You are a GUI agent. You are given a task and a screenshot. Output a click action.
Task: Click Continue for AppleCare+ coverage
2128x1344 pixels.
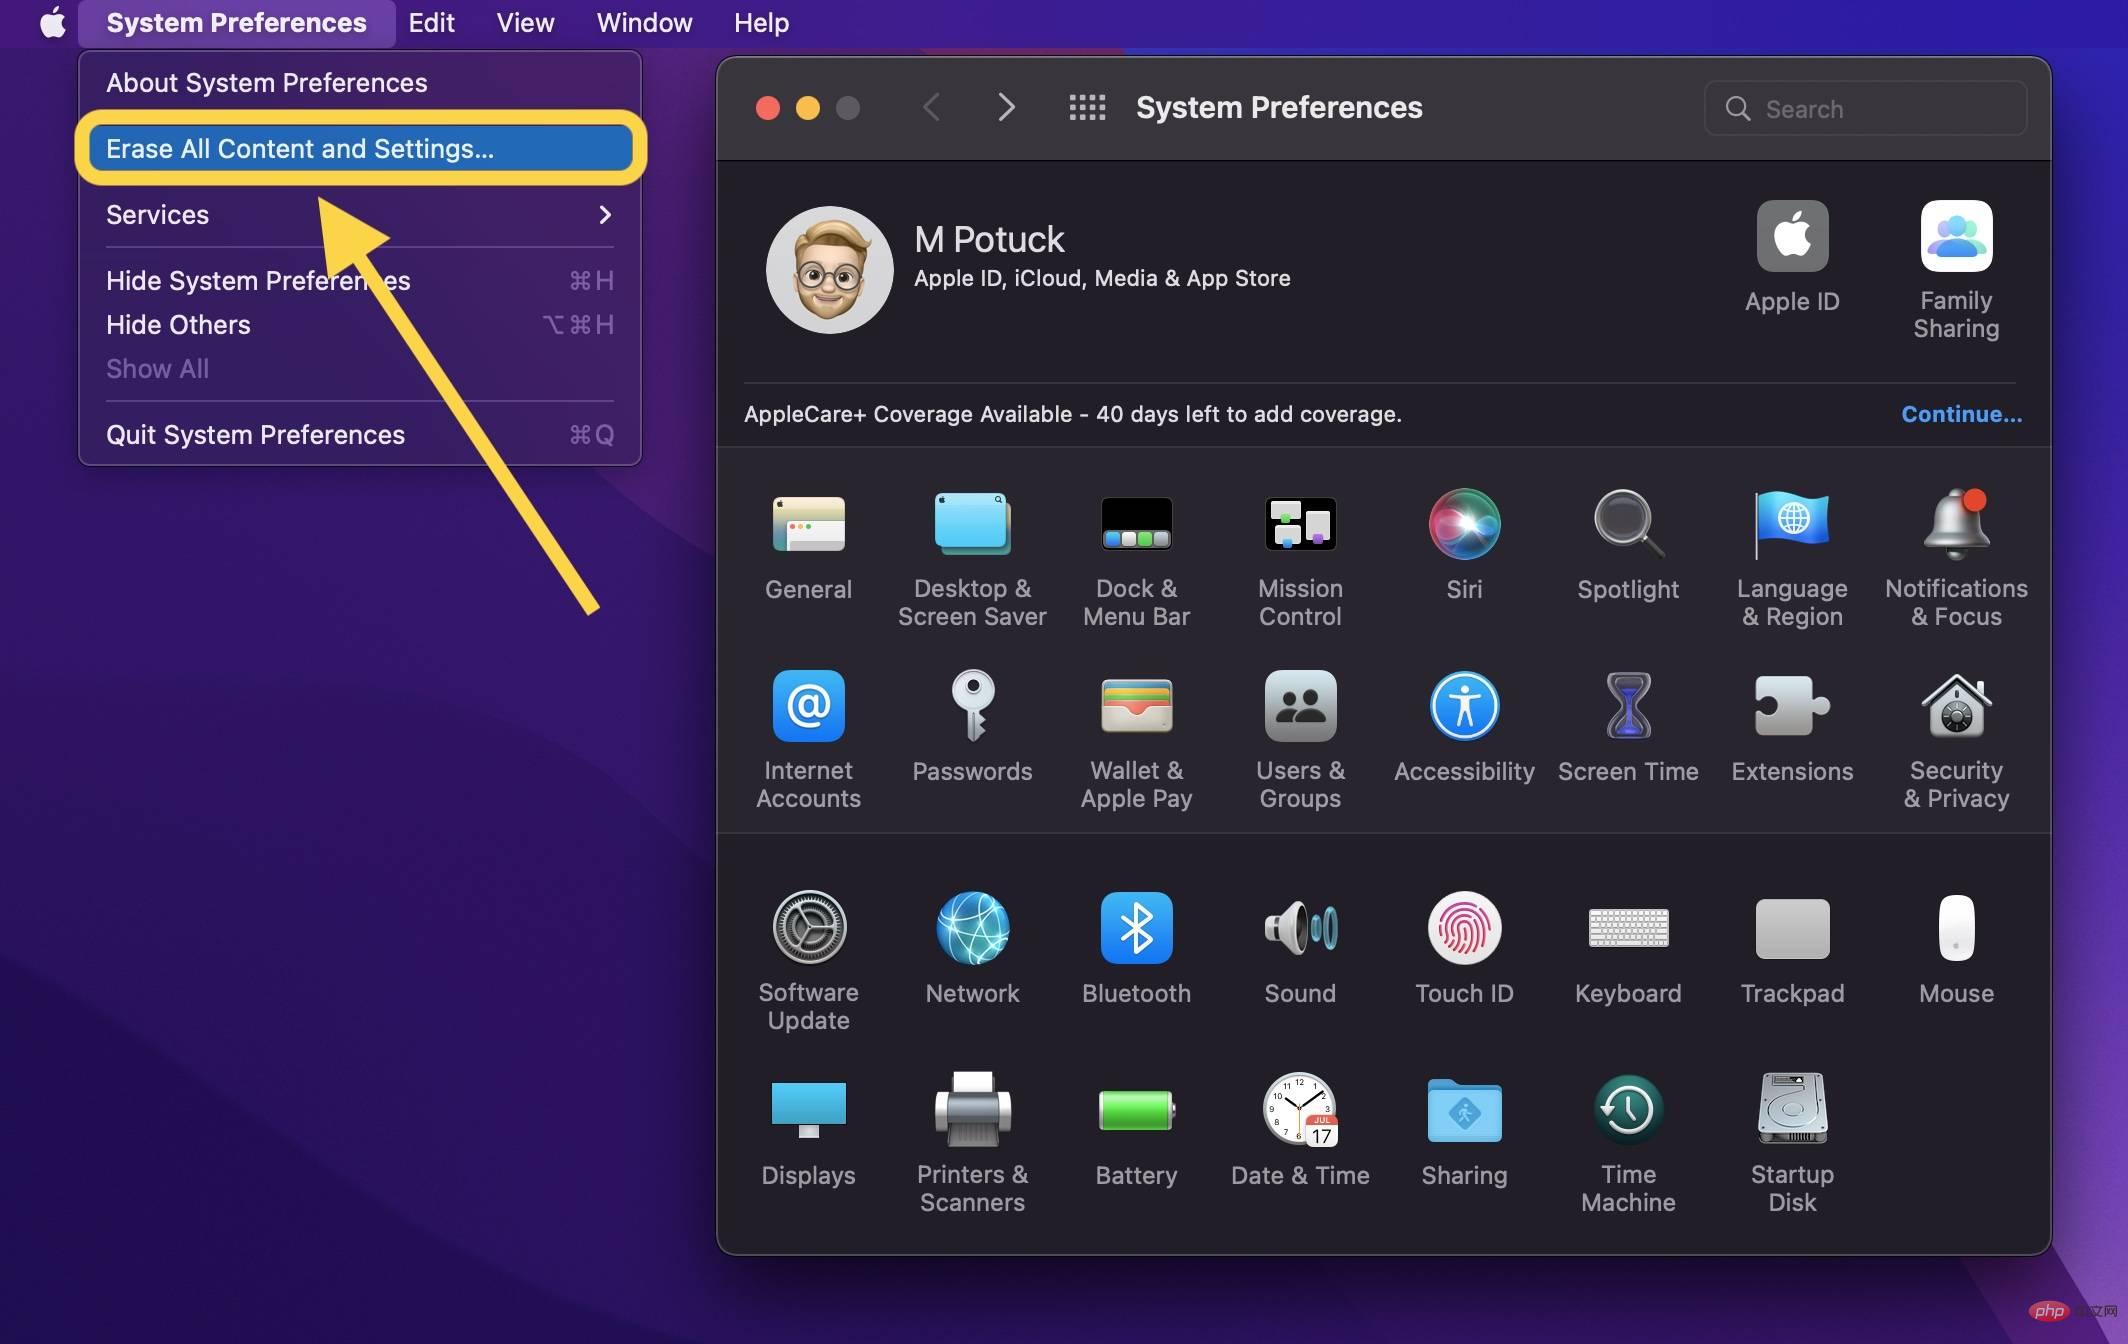pos(1962,413)
